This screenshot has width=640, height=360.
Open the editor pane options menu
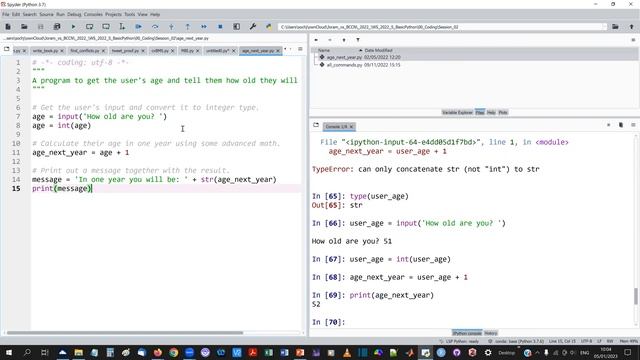pyautogui.click(x=300, y=49)
